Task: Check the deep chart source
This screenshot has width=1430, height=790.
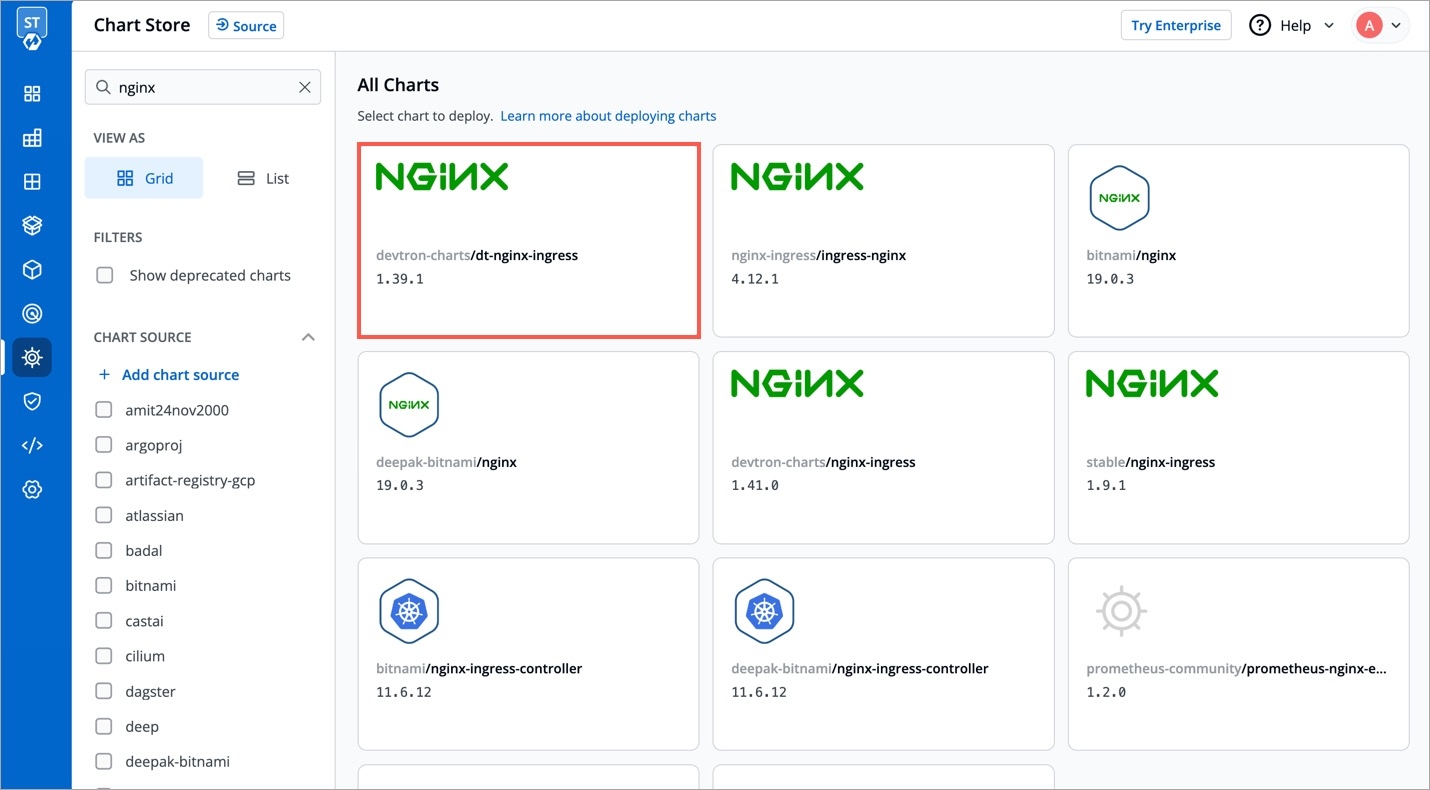Action: coord(104,726)
